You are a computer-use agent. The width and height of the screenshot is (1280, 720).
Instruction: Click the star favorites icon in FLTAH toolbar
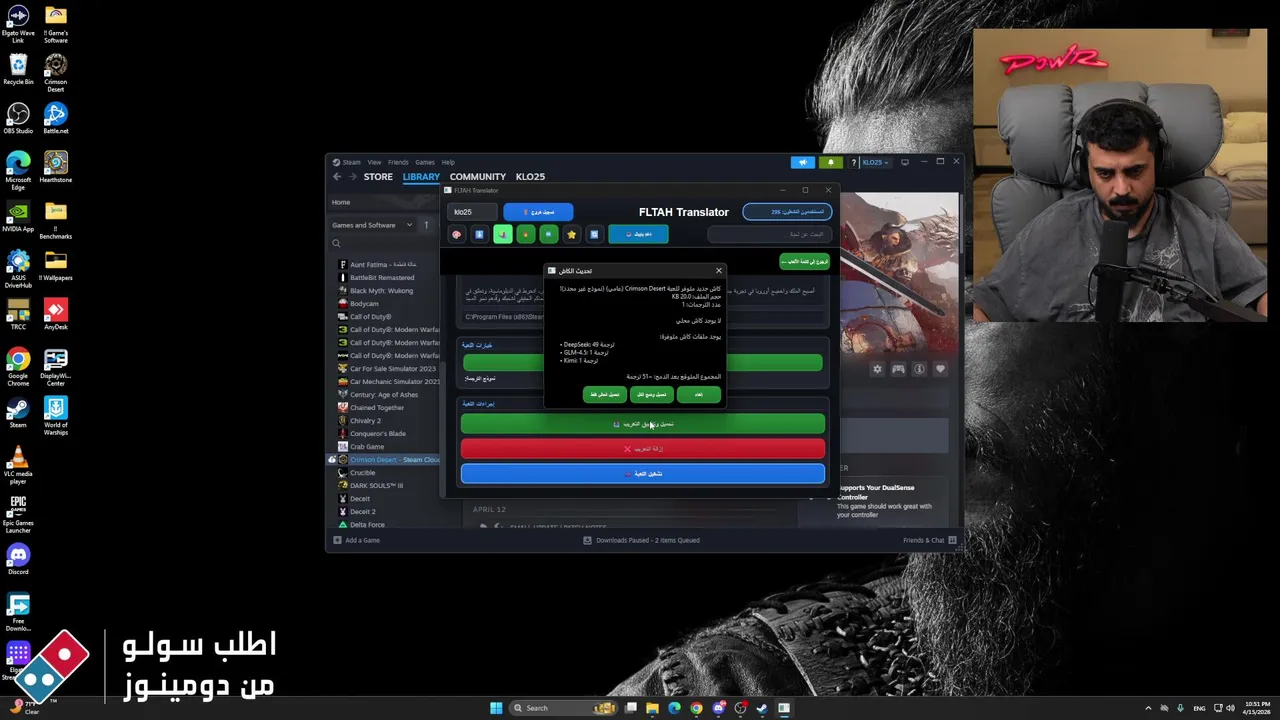pos(571,234)
